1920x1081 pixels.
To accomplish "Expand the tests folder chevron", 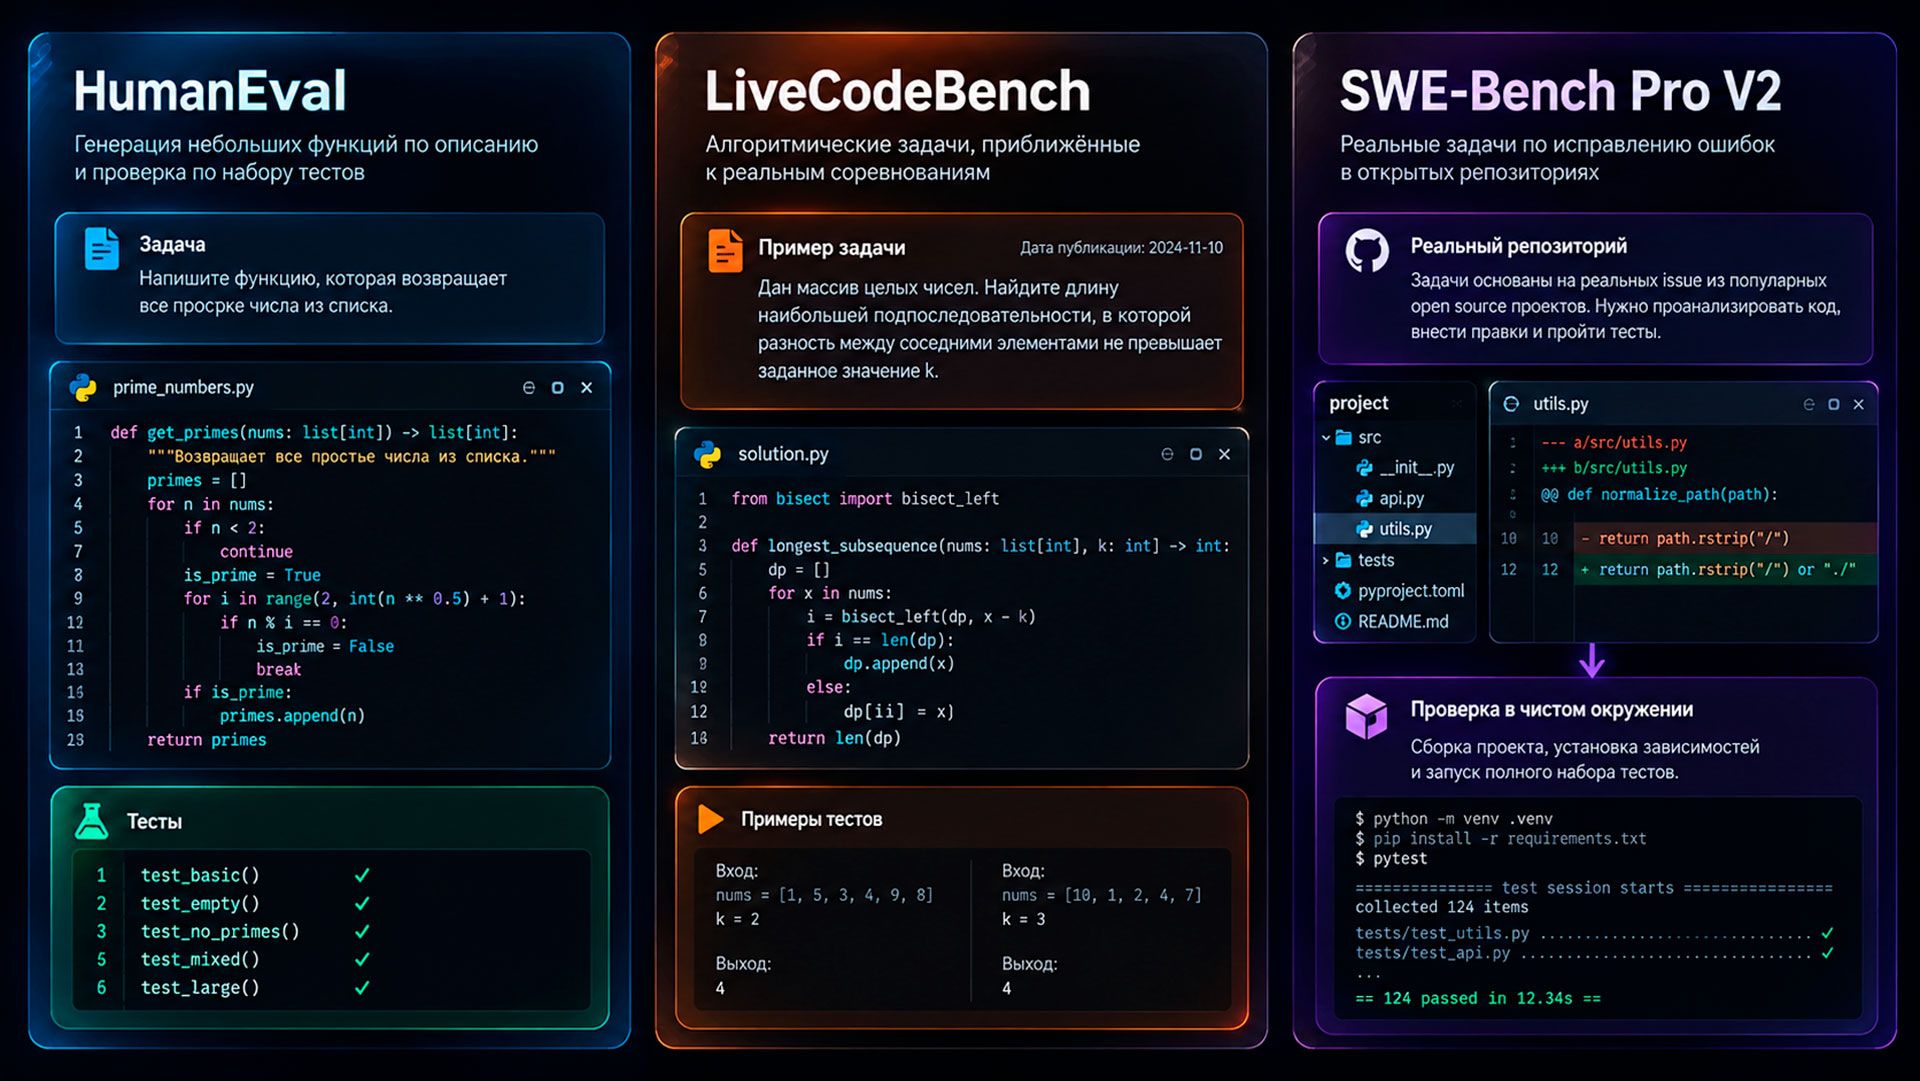I will 1326,560.
